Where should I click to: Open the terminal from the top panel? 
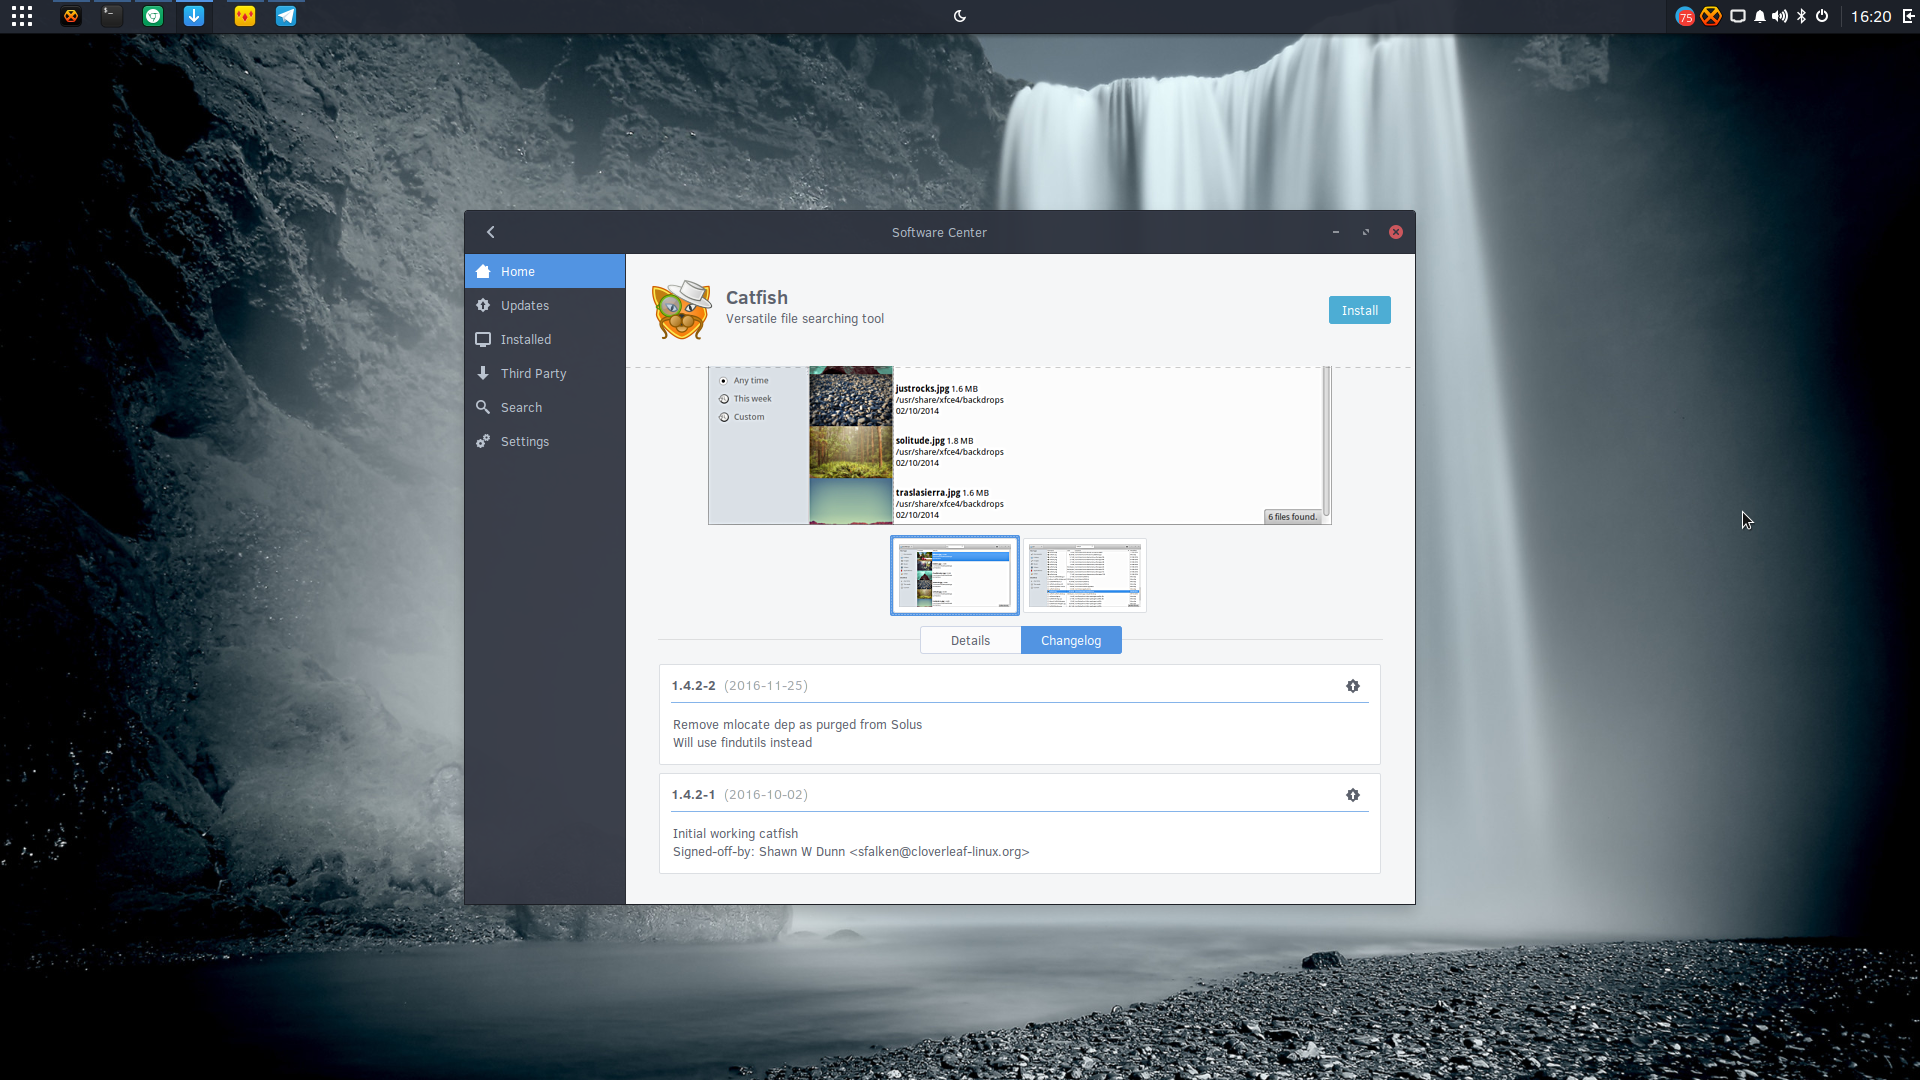(112, 16)
